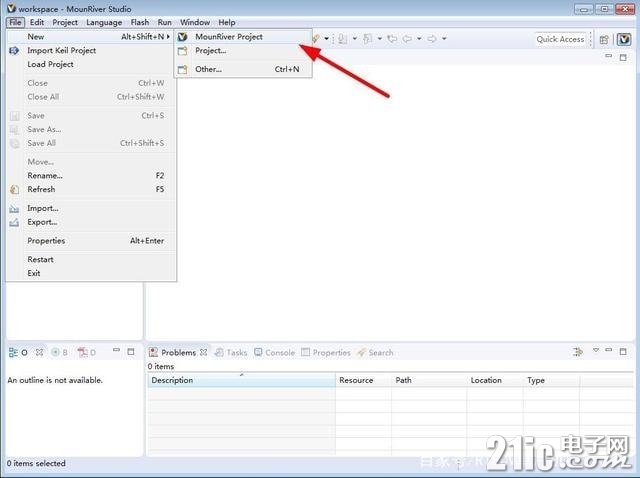
Task: Maximize the Problems panel
Action: (x=623, y=351)
